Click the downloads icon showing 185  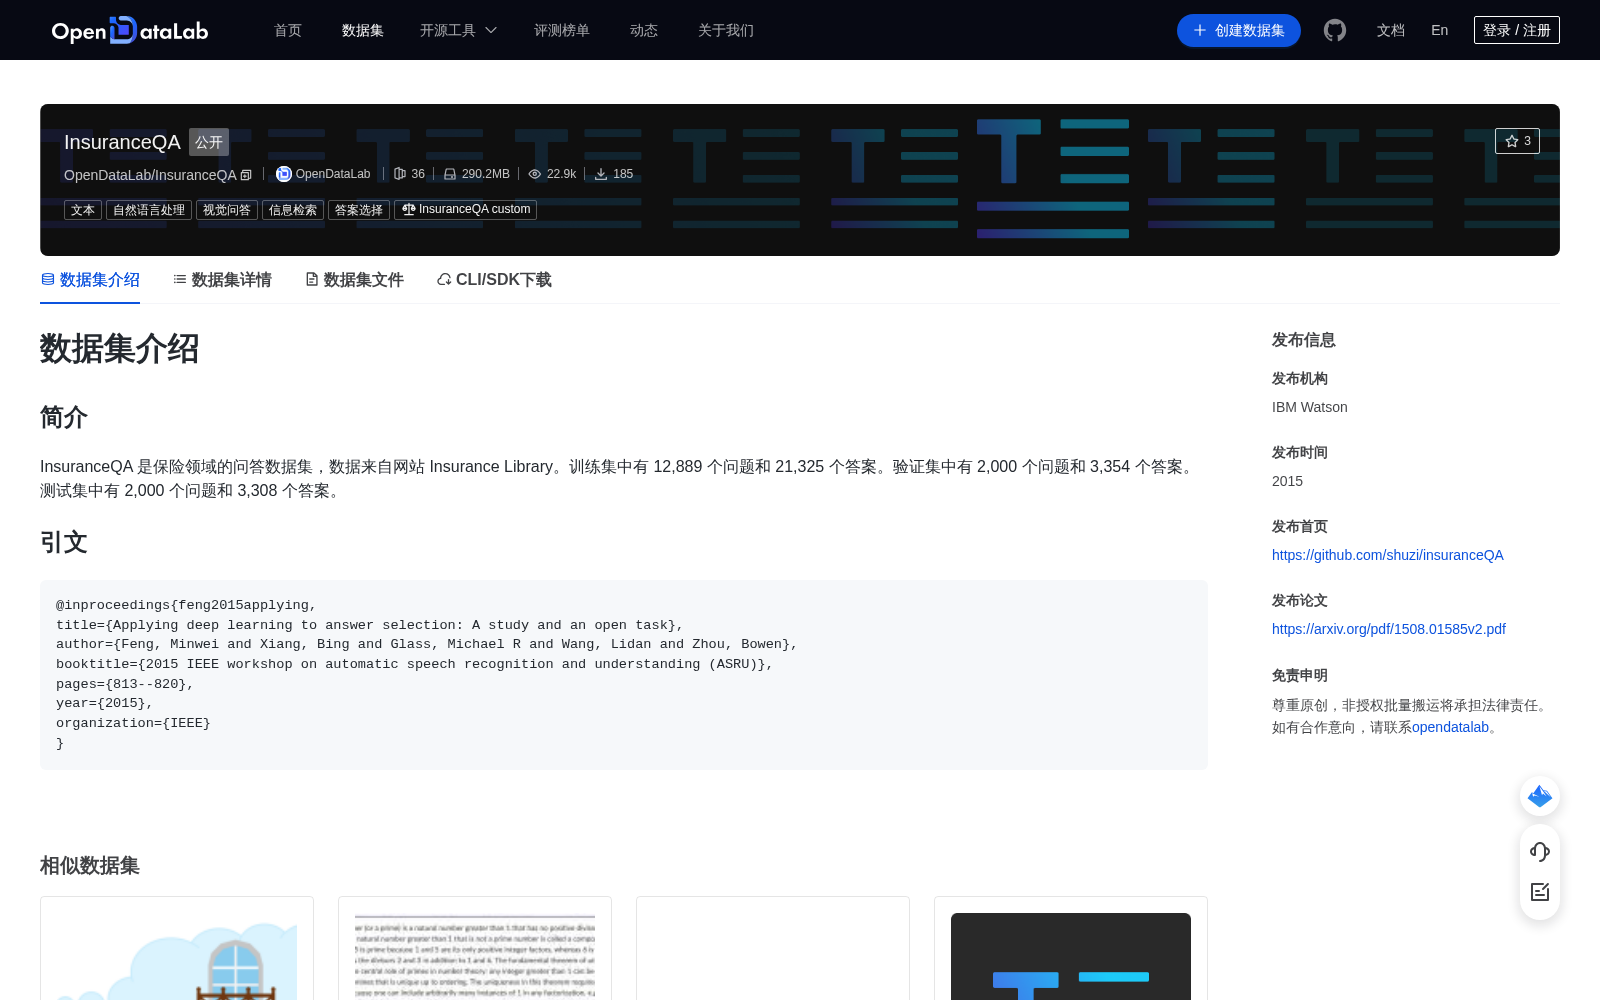click(x=601, y=174)
